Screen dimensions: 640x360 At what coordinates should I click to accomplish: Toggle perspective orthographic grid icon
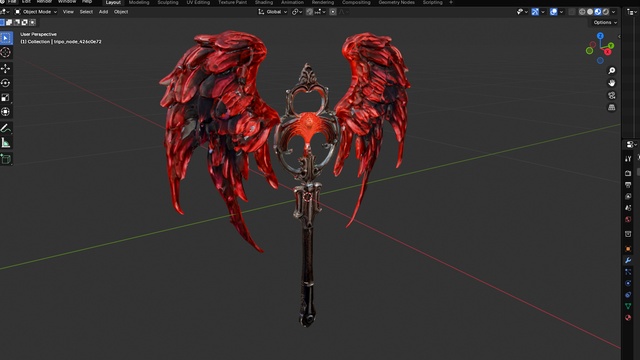611,107
